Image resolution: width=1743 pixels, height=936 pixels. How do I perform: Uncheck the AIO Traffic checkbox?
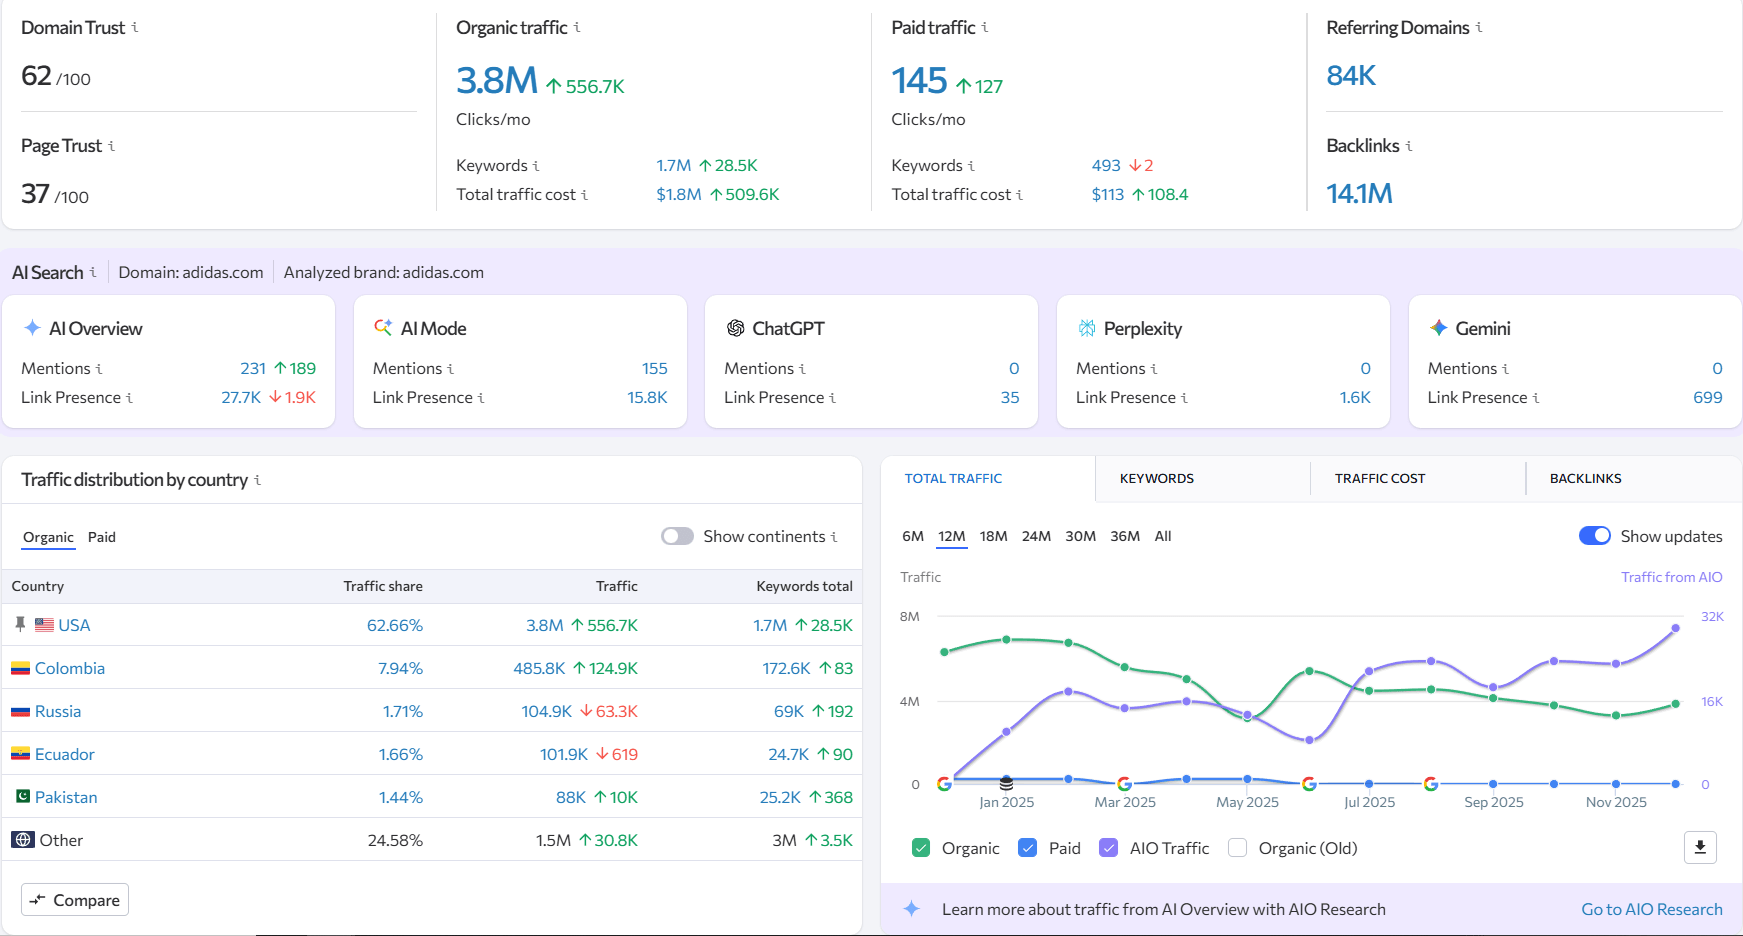pyautogui.click(x=1108, y=847)
